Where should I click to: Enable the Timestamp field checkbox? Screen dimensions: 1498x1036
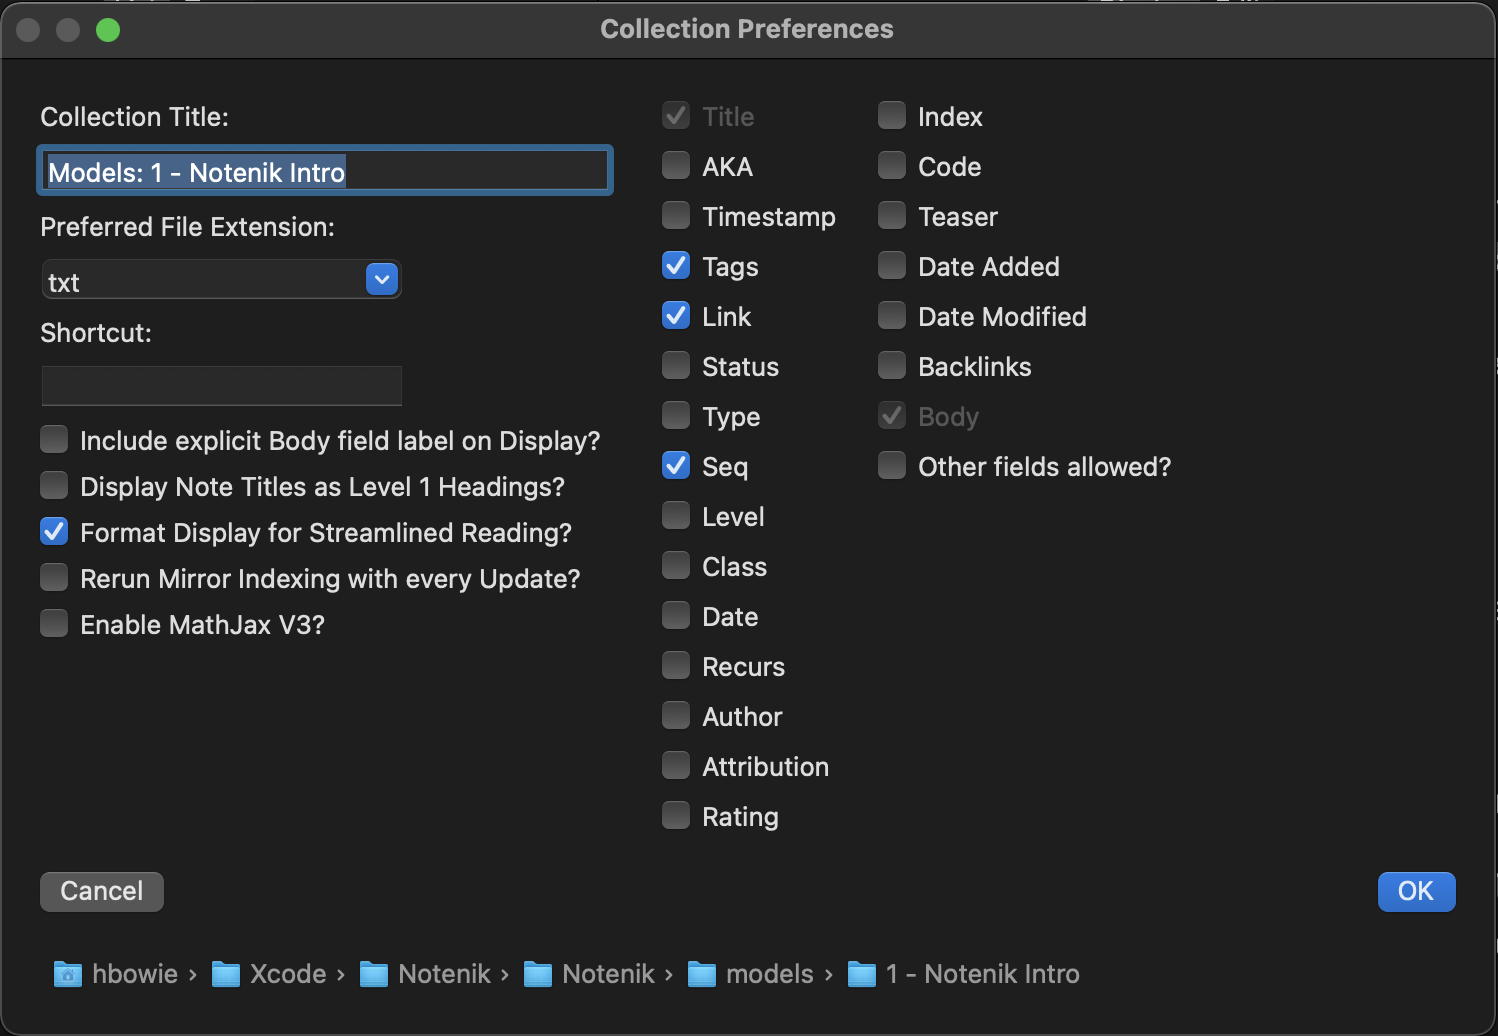(676, 216)
